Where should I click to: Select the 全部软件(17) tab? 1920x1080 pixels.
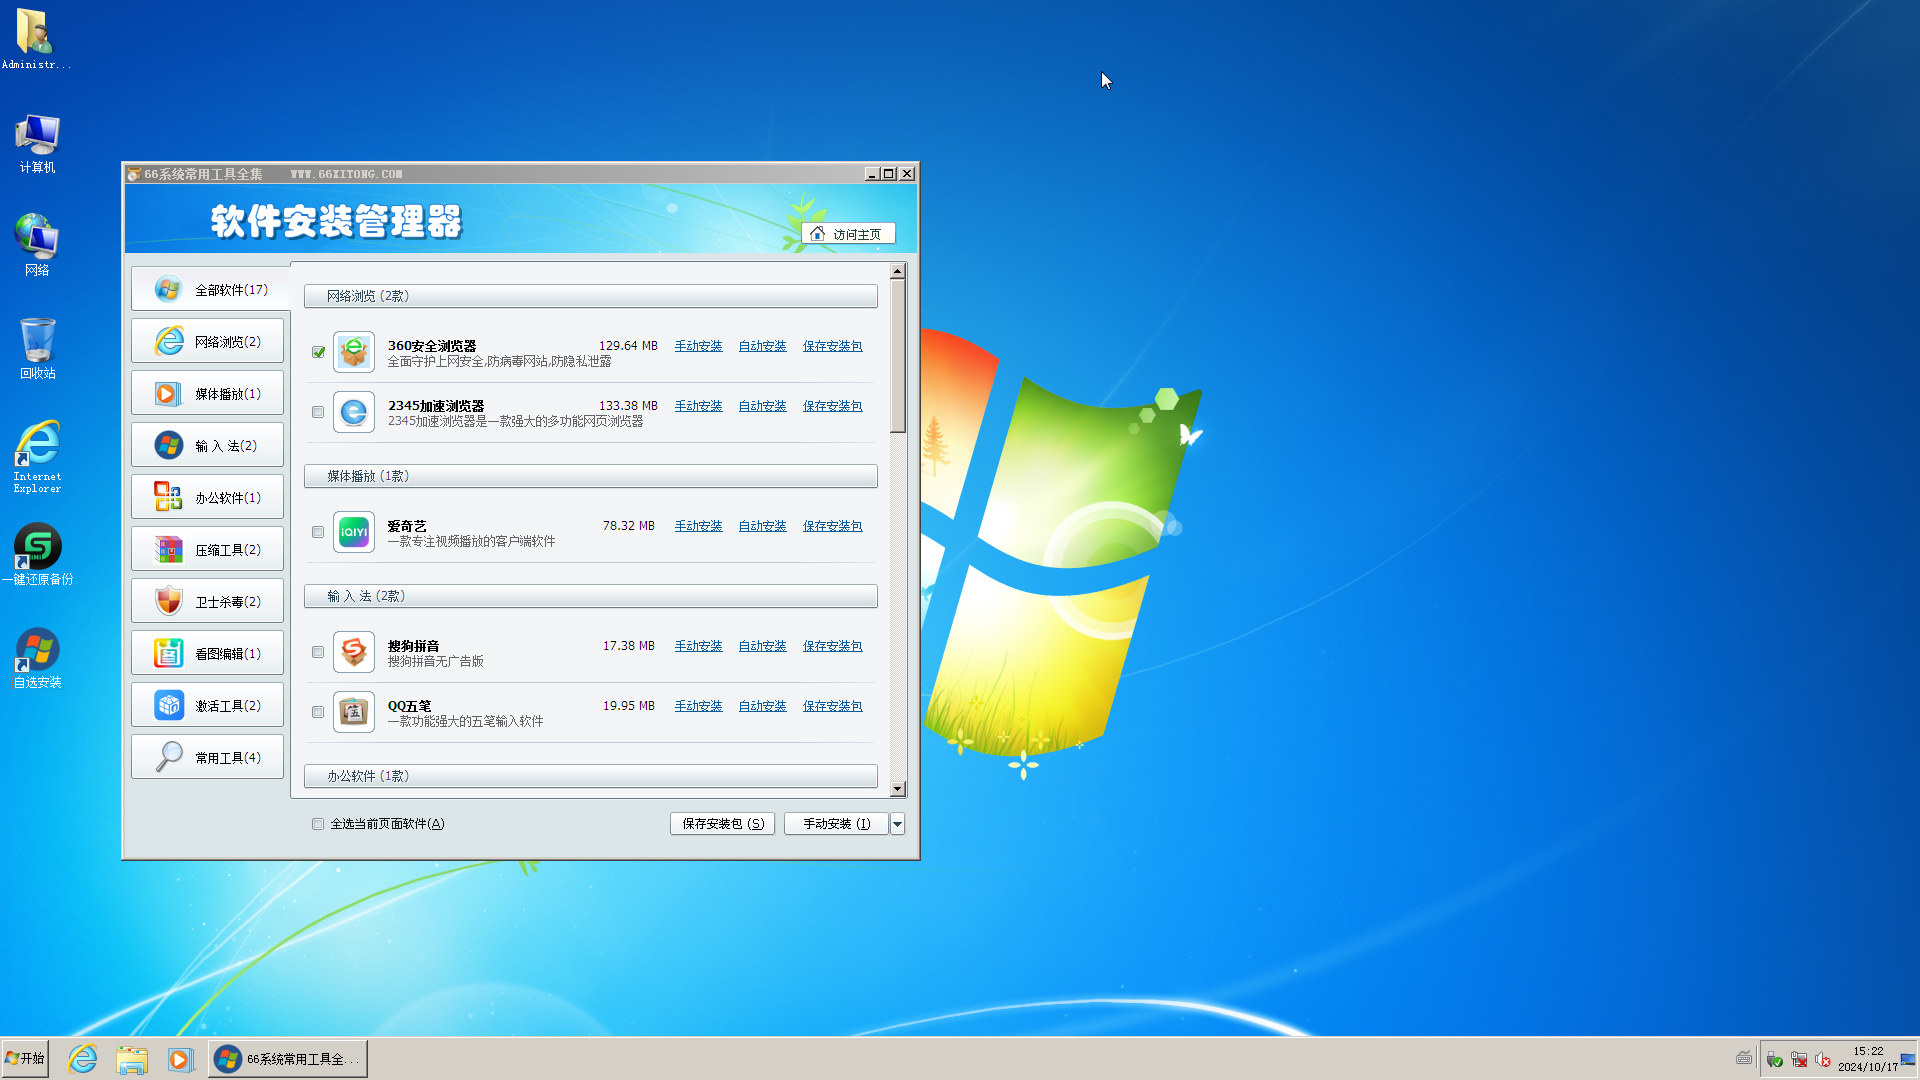[x=210, y=290]
